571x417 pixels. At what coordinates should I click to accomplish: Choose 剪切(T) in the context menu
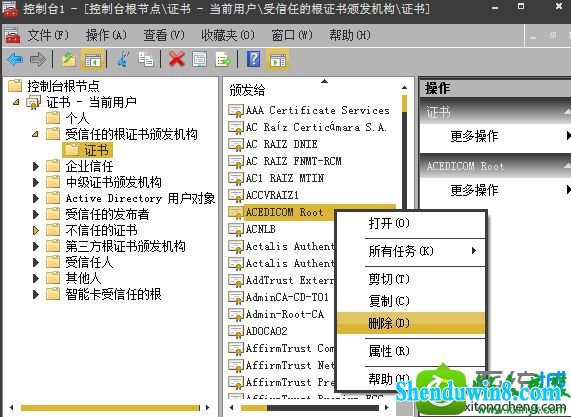411,279
